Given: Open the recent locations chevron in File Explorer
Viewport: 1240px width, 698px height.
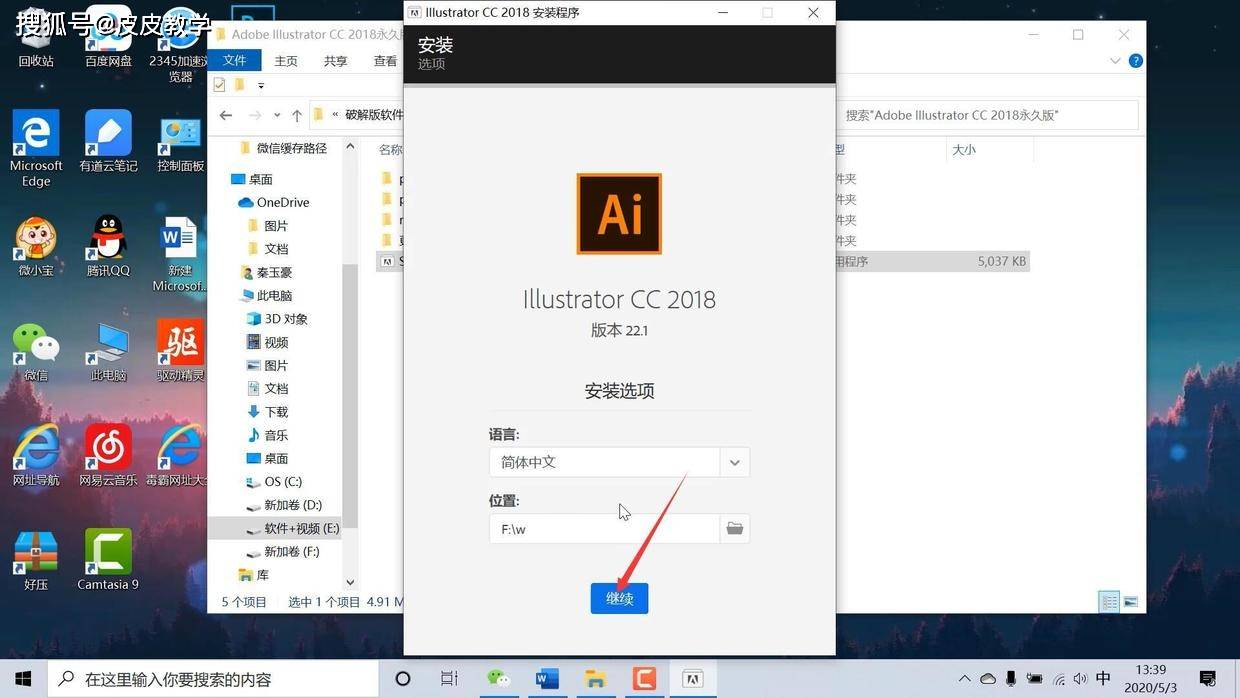Looking at the screenshot, I should (277, 115).
